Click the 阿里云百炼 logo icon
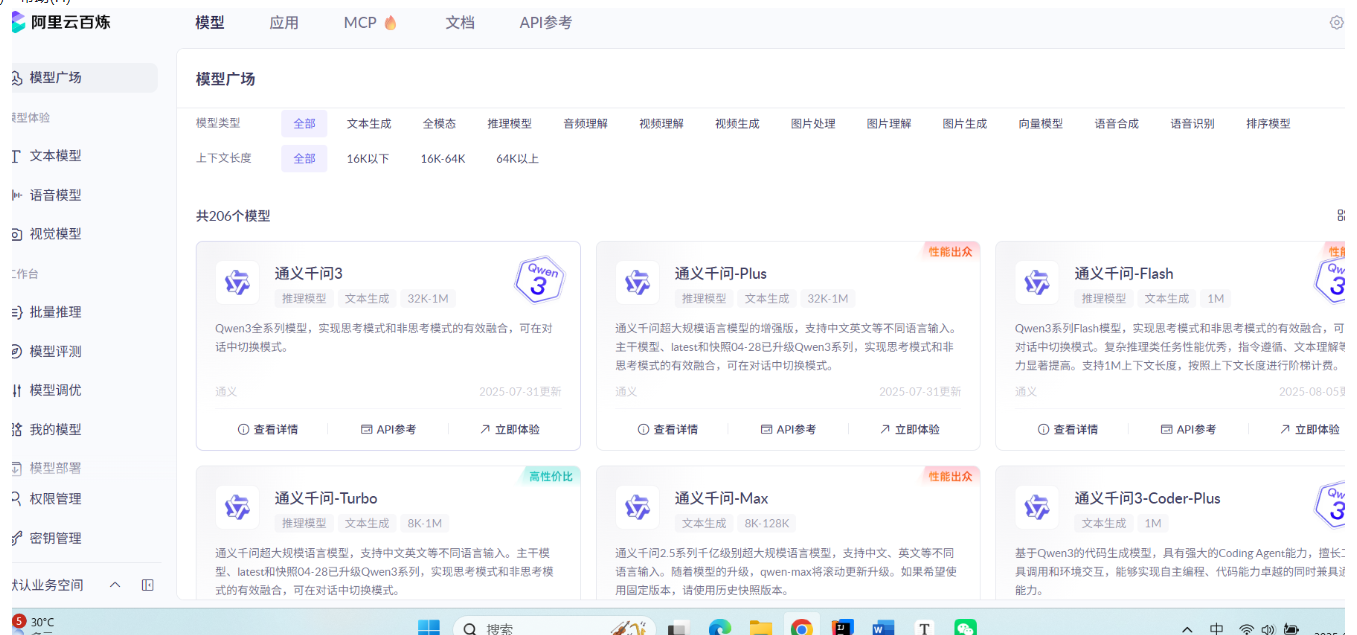The image size is (1357, 635). tap(19, 22)
